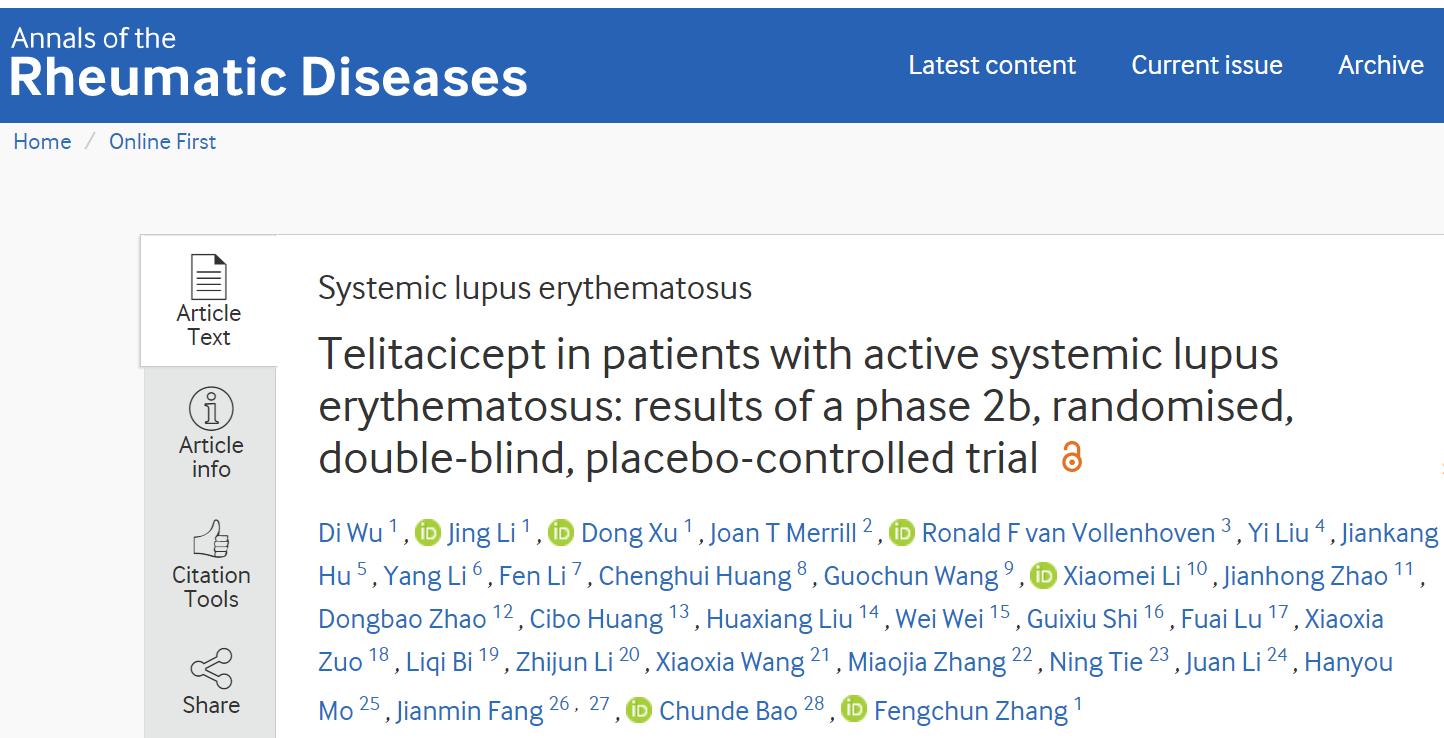1444x738 pixels.
Task: Click ORCID icon next to Jing Li
Action: pyautogui.click(x=428, y=533)
